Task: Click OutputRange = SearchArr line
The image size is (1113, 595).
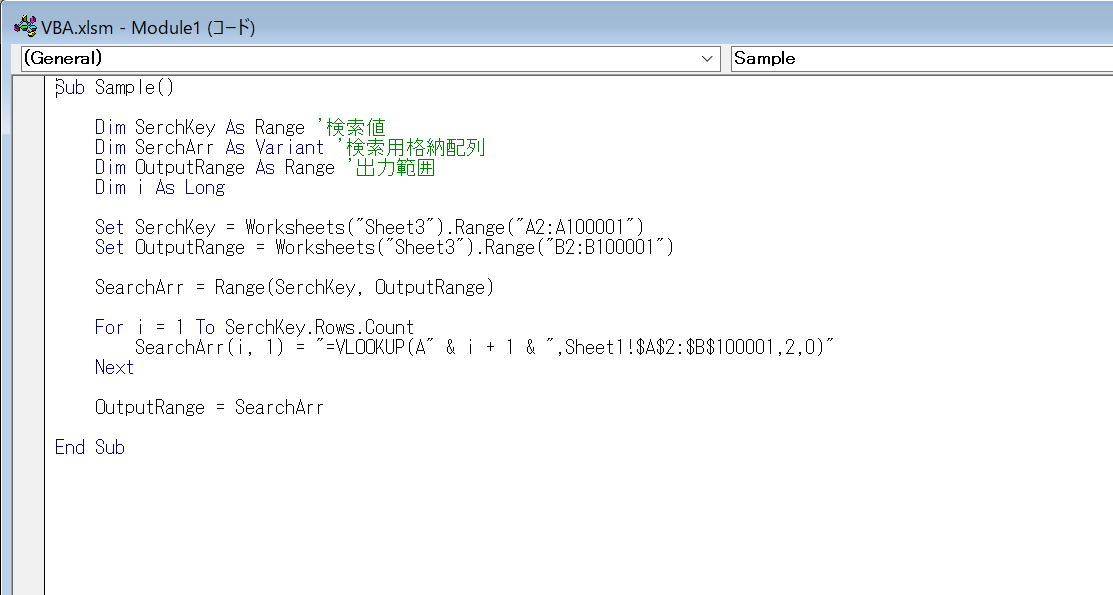Action: pyautogui.click(x=209, y=408)
